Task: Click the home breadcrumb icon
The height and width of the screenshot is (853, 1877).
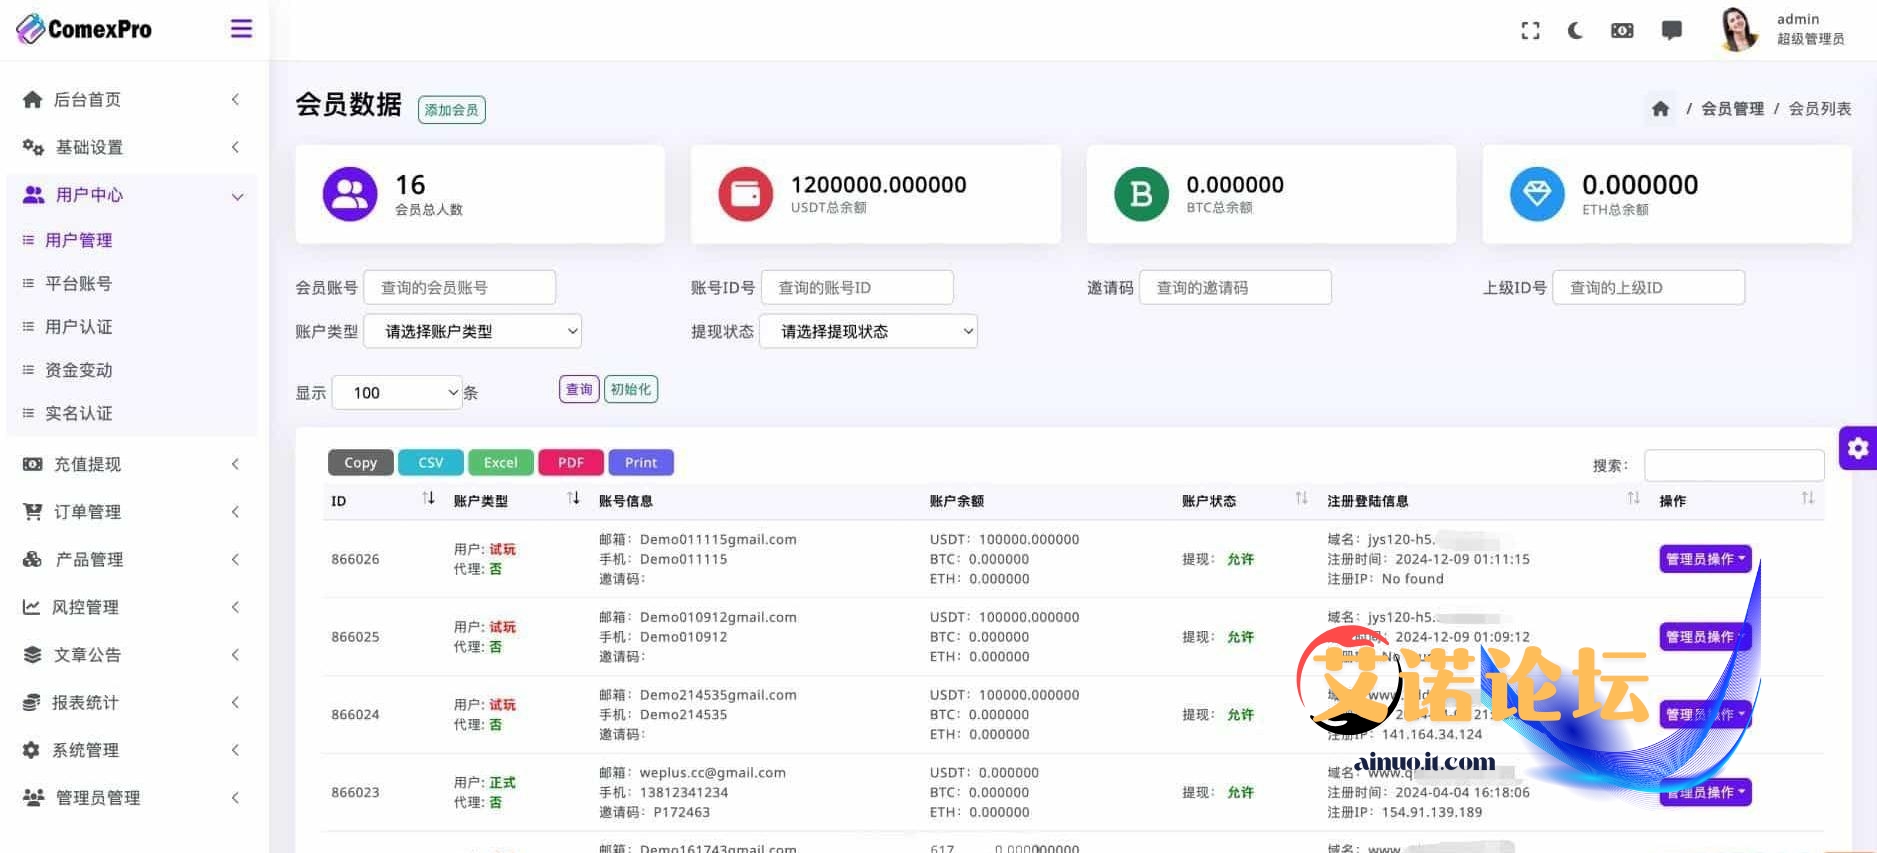Action: tap(1660, 108)
